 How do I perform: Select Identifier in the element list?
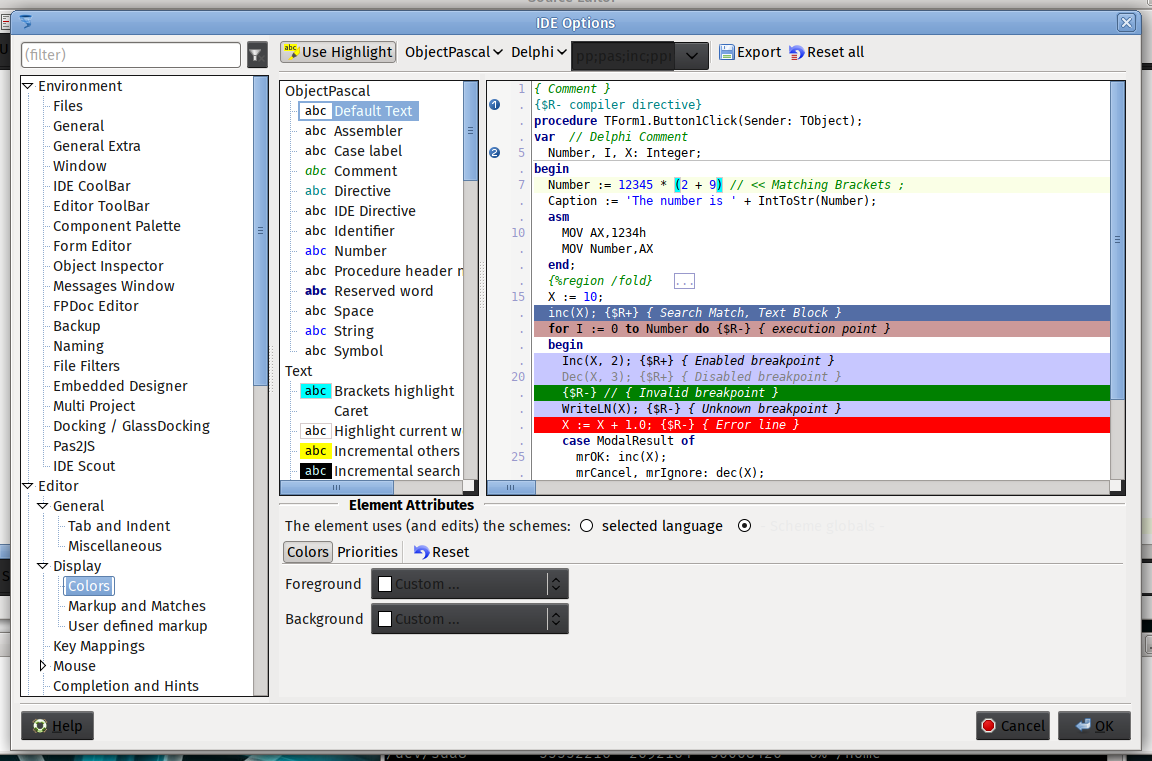[x=364, y=231]
